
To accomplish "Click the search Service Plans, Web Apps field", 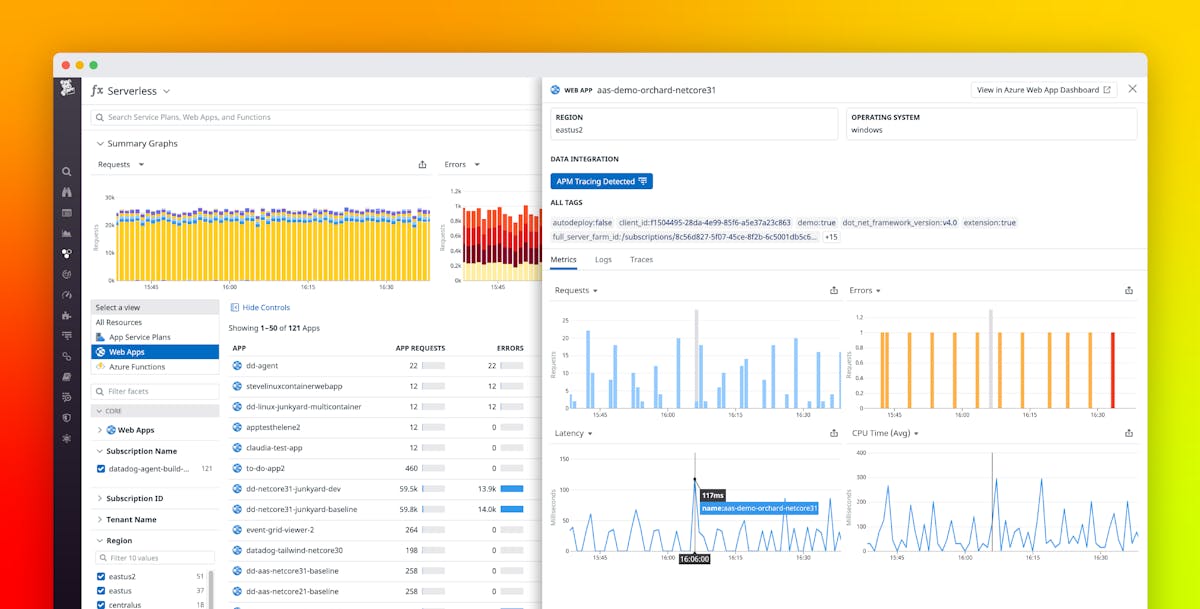I will pyautogui.click(x=315, y=117).
